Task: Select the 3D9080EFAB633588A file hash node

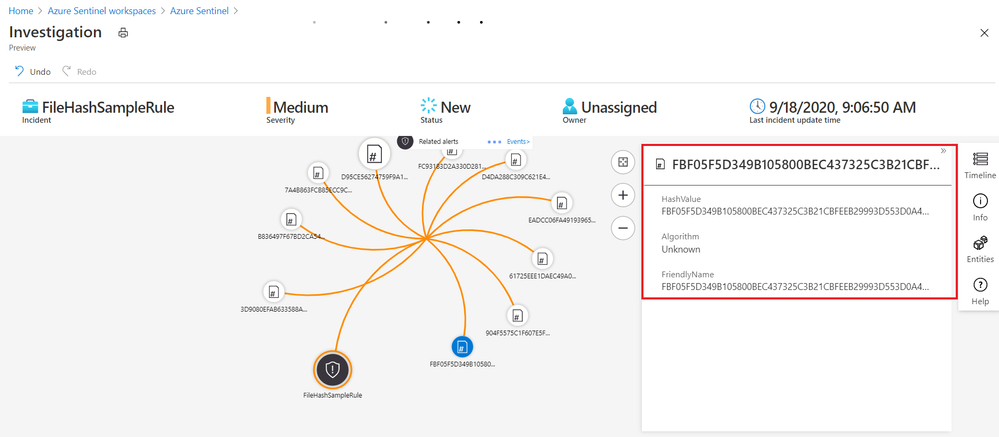Action: (x=273, y=292)
